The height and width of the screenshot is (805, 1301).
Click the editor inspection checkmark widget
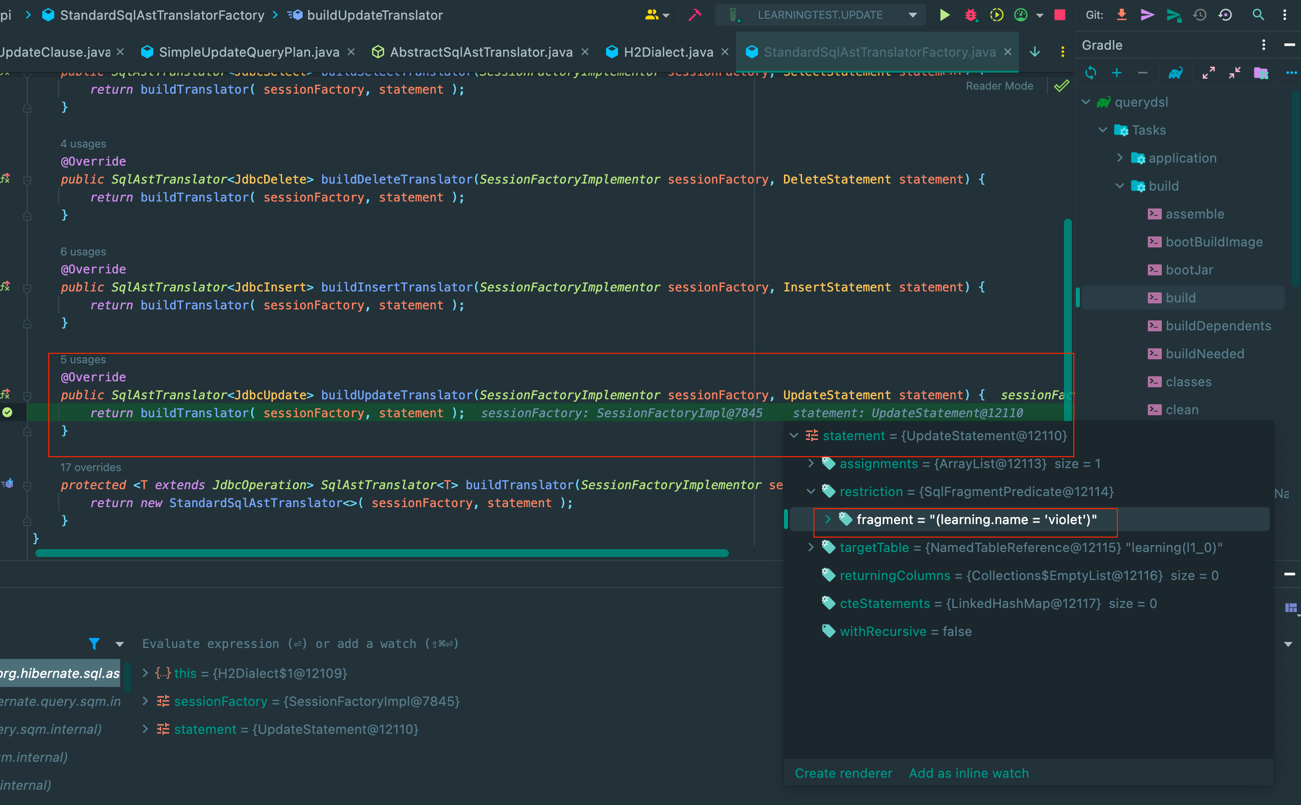coord(1061,87)
